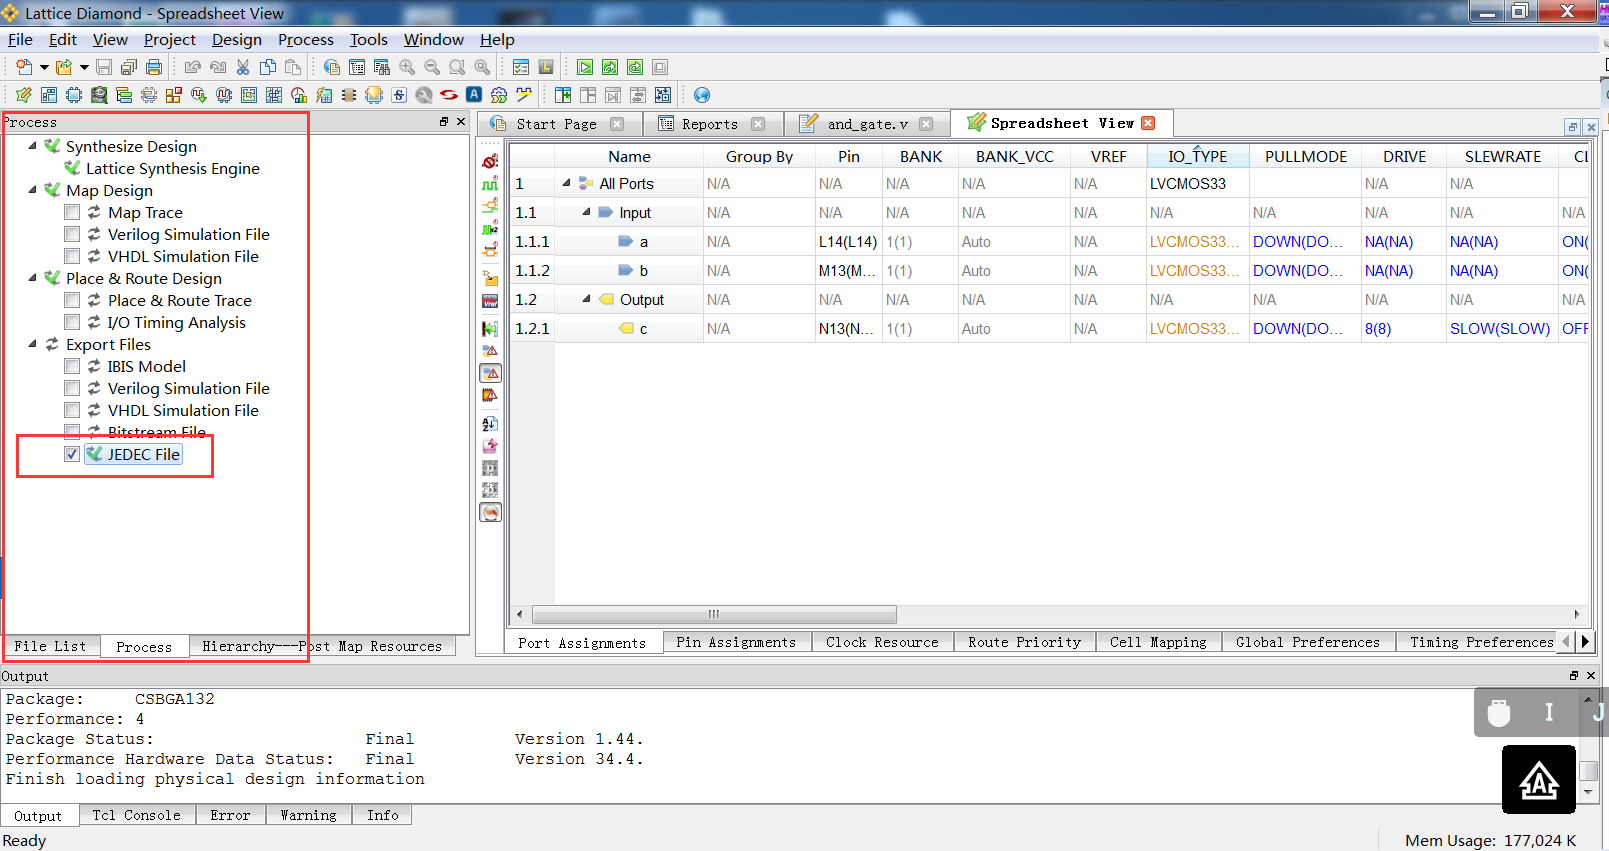The image size is (1609, 851).
Task: Click the Print icon in toolbar
Action: [x=154, y=67]
